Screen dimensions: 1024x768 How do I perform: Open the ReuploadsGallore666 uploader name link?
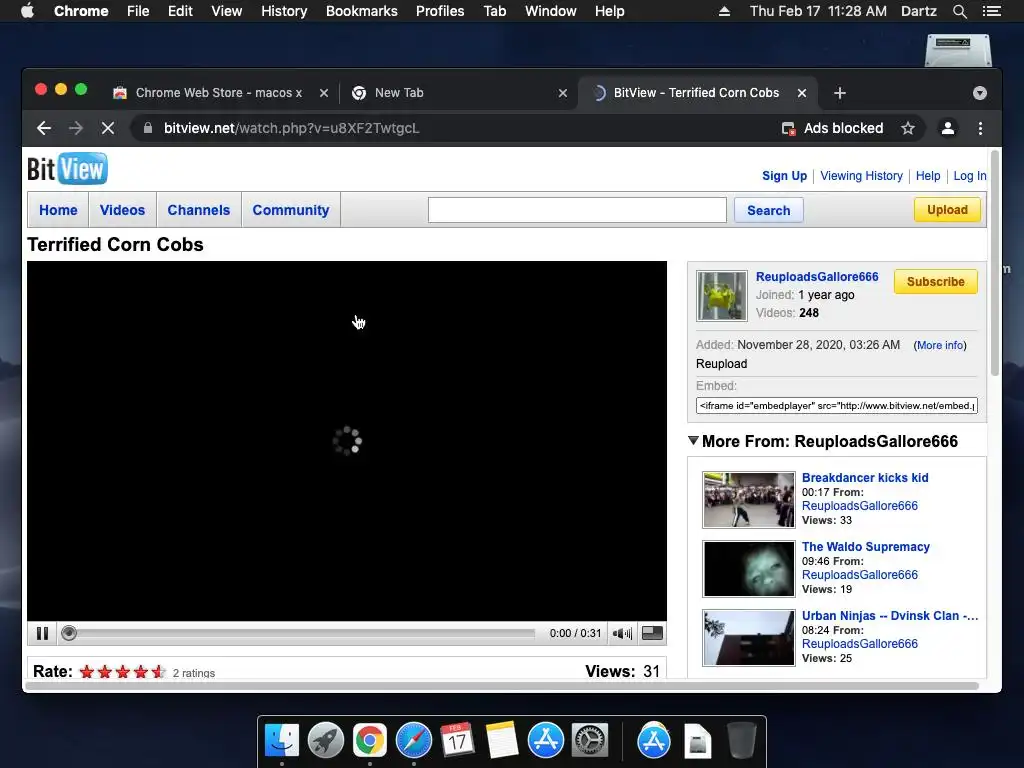817,277
